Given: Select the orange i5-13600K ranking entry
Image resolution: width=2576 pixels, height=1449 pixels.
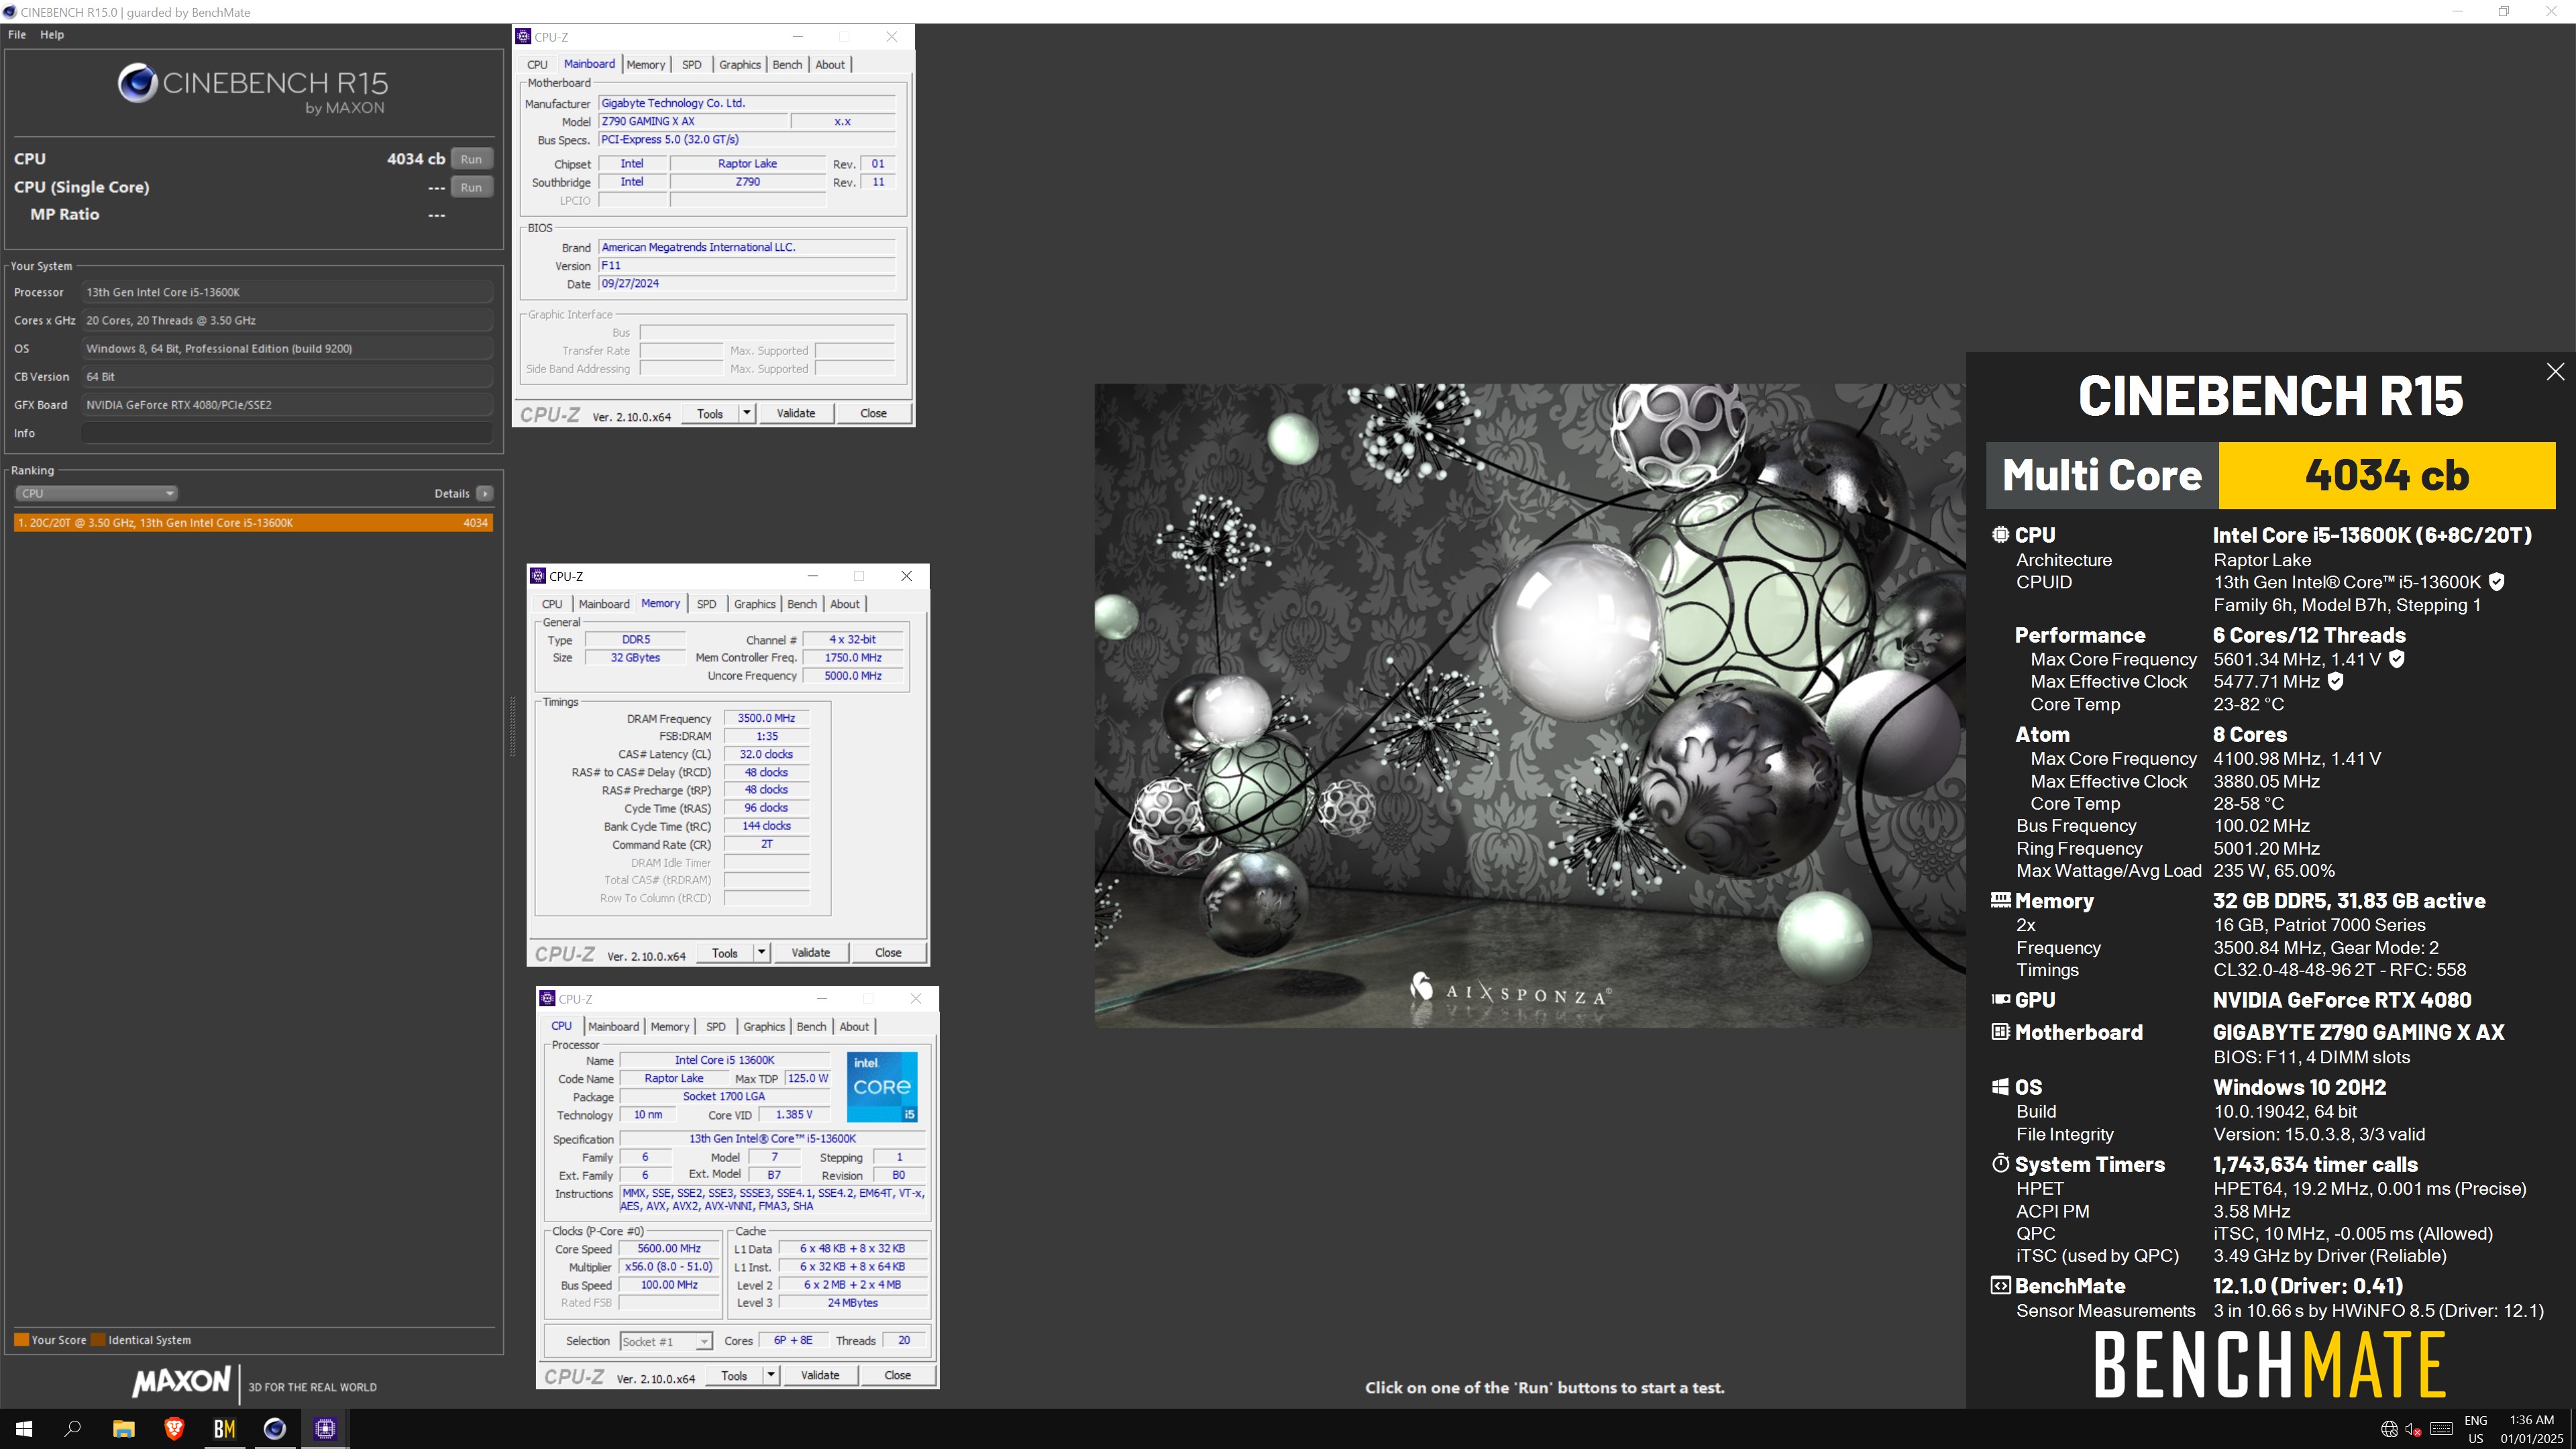Looking at the screenshot, I should pyautogui.click(x=253, y=523).
